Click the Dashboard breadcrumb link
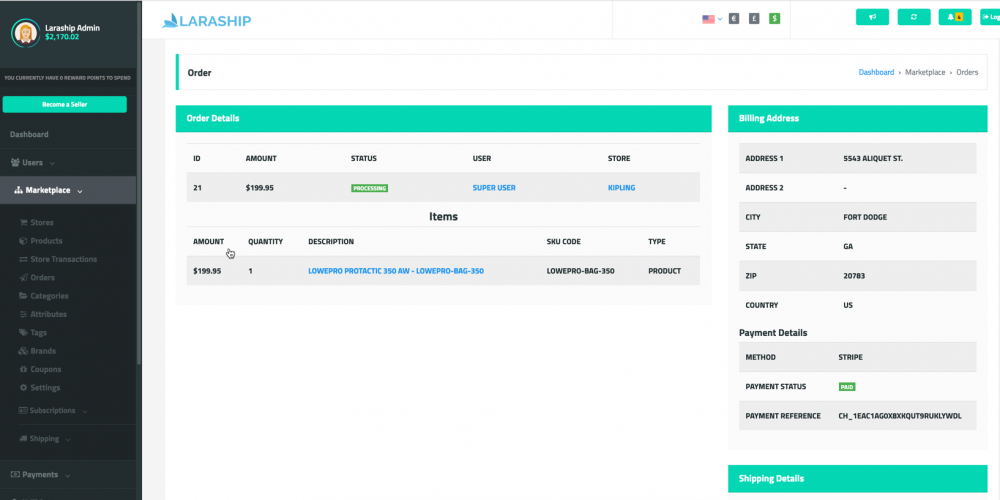Screen dimensions: 1000x500 876,72
